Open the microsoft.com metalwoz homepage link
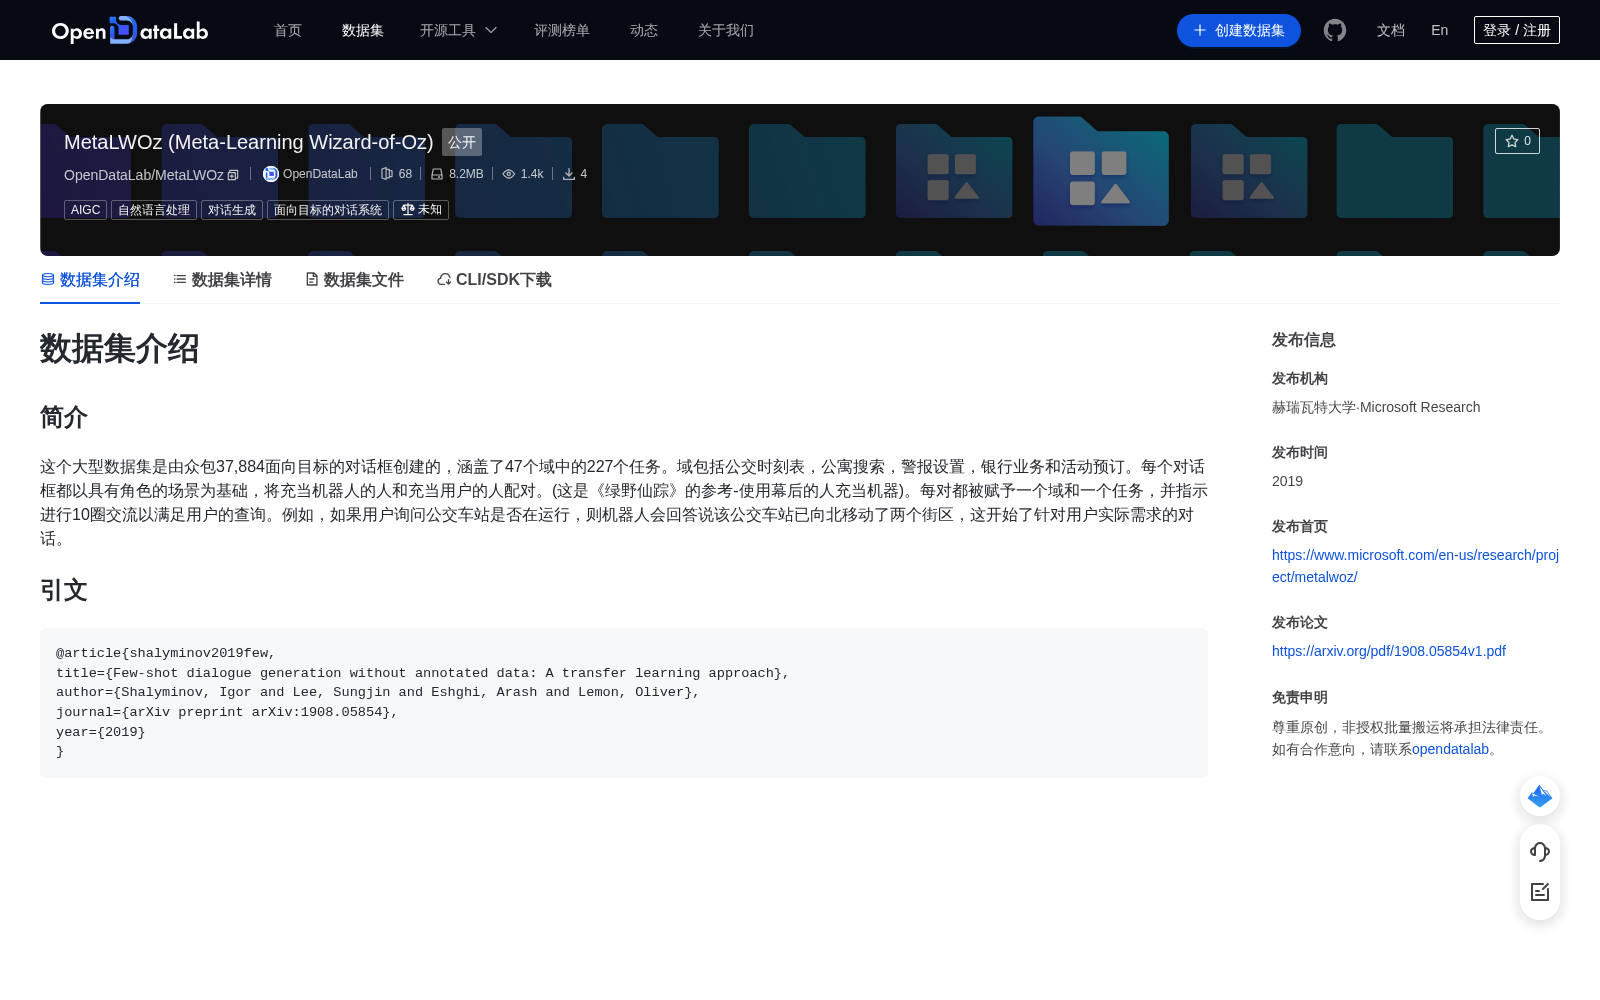This screenshot has height=1000, width=1600. (1415, 566)
